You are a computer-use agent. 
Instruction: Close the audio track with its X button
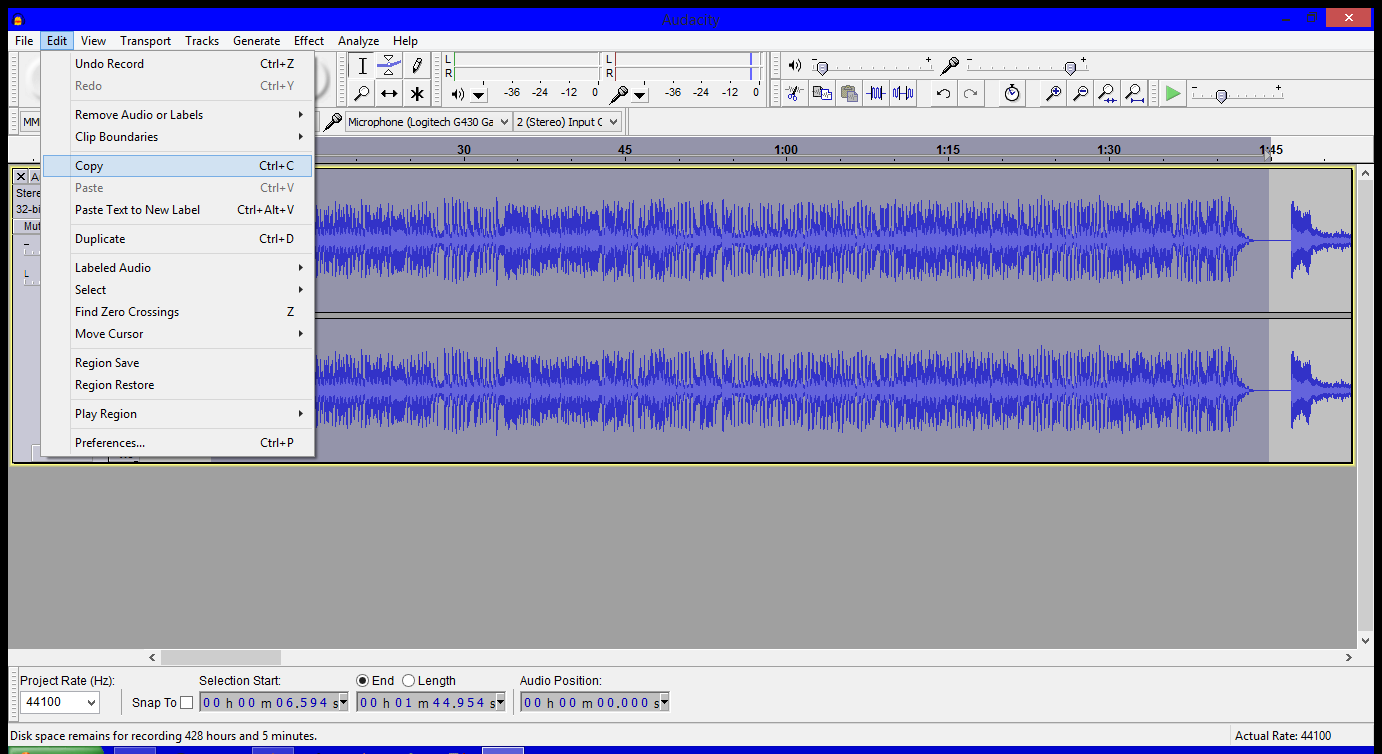click(20, 177)
